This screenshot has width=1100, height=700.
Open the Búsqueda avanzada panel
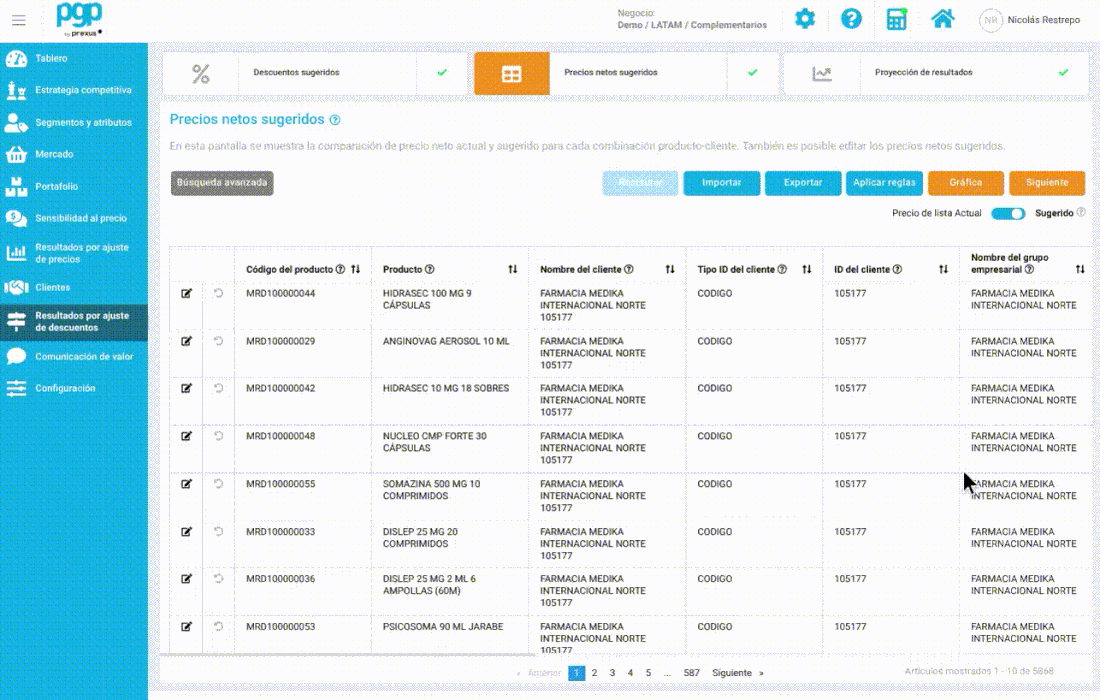point(220,183)
